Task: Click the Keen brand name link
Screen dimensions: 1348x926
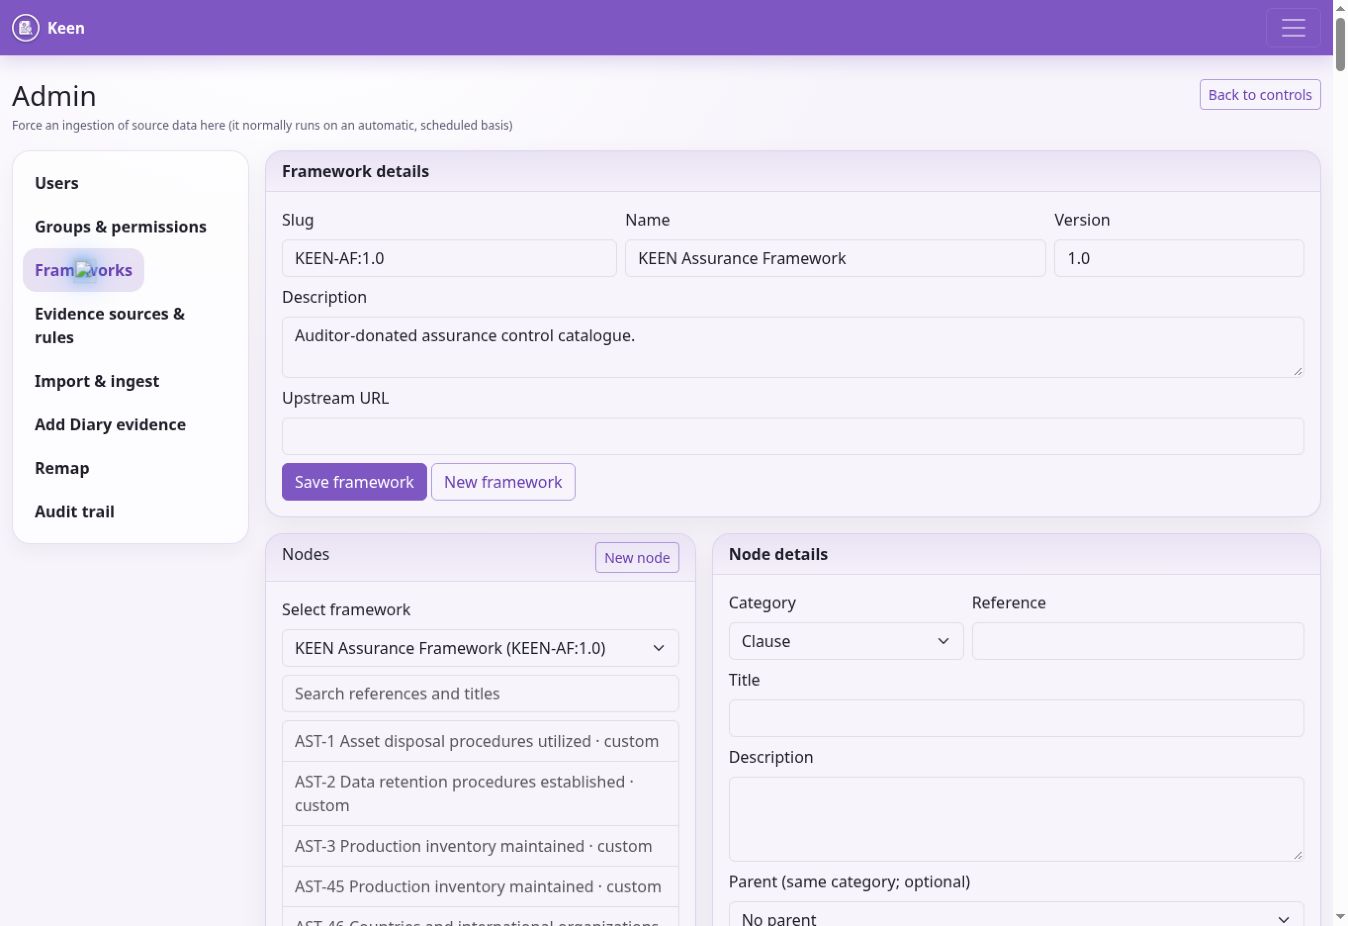Action: pyautogui.click(x=66, y=28)
